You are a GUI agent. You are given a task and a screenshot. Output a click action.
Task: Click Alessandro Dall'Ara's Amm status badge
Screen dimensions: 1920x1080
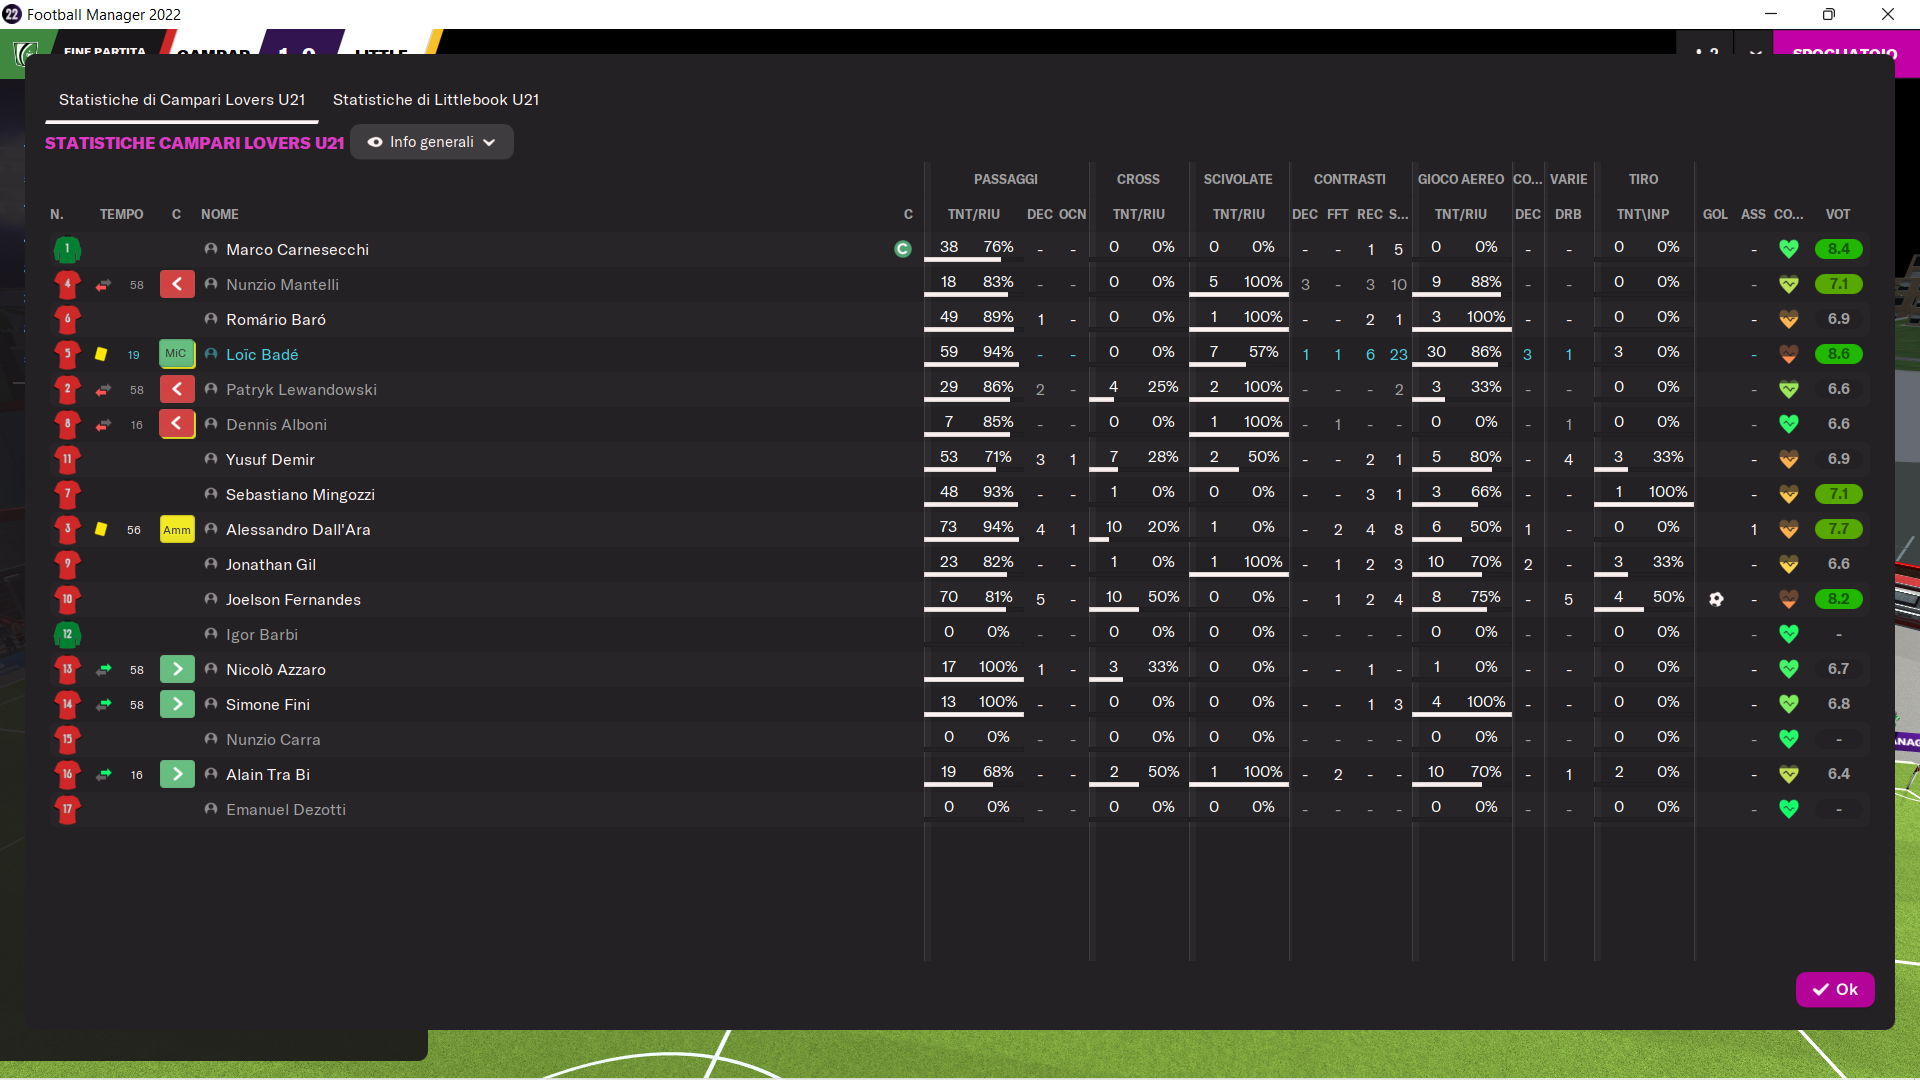tap(177, 530)
